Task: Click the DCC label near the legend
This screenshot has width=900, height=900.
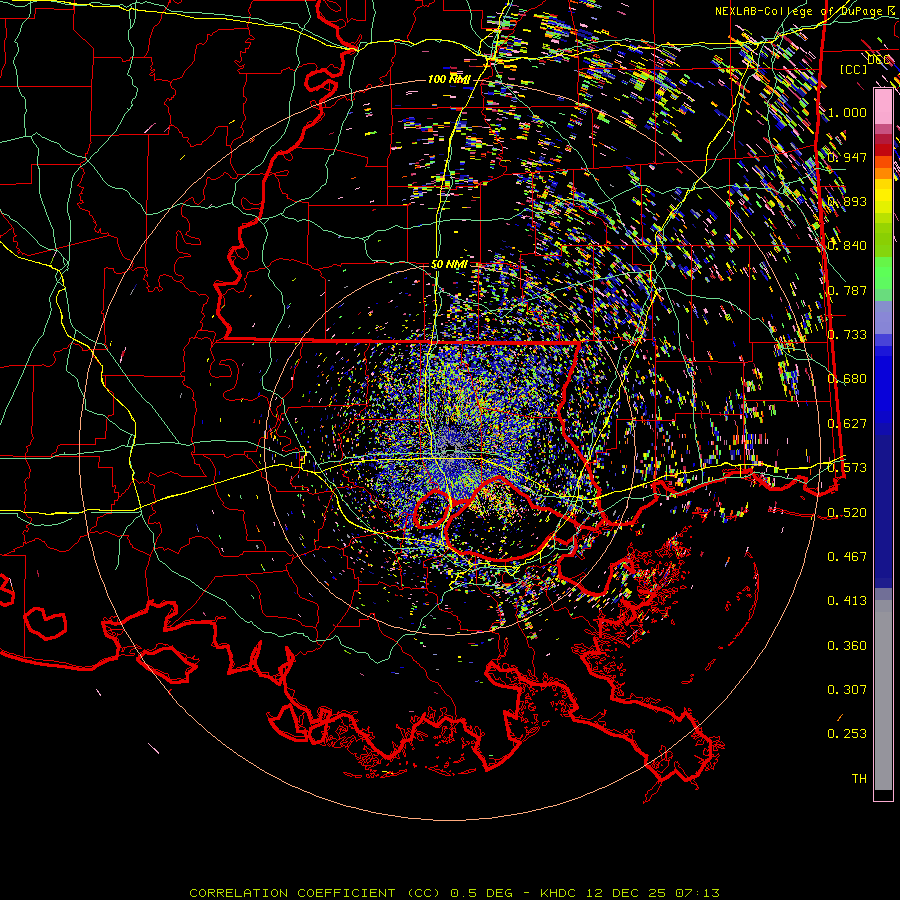Action: coord(878,60)
